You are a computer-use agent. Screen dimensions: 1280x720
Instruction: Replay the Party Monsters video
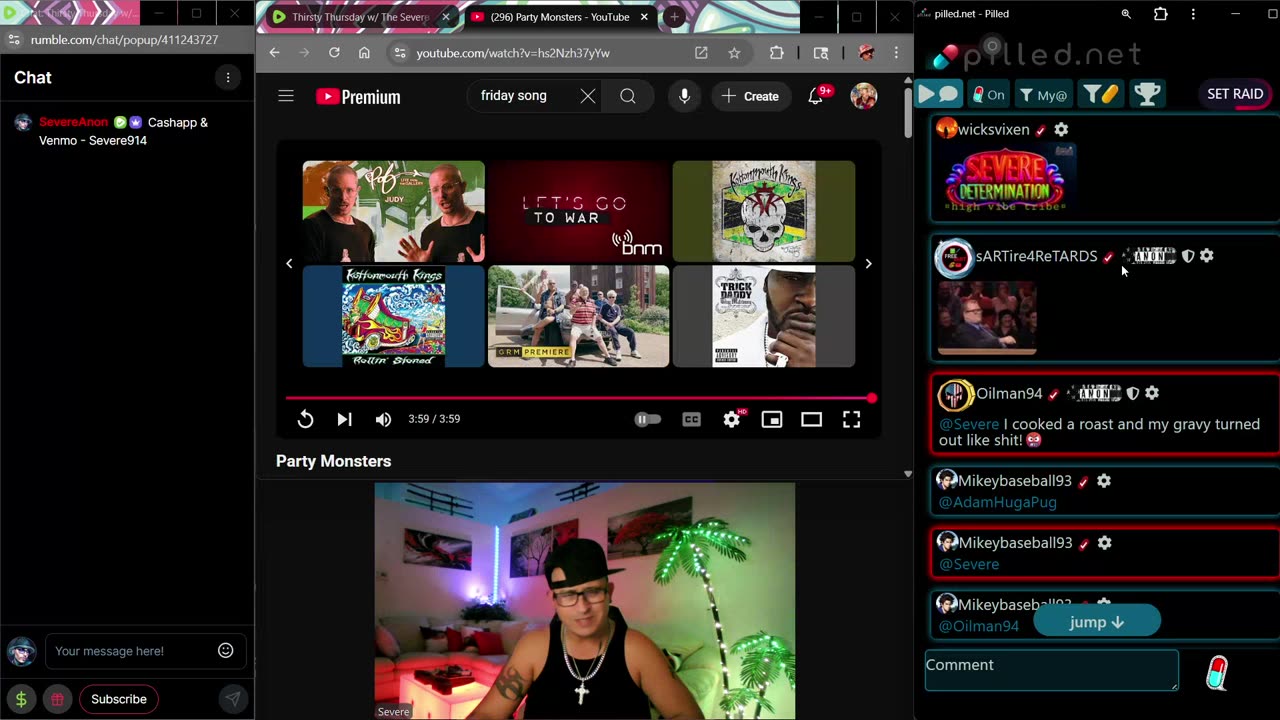pyautogui.click(x=306, y=419)
